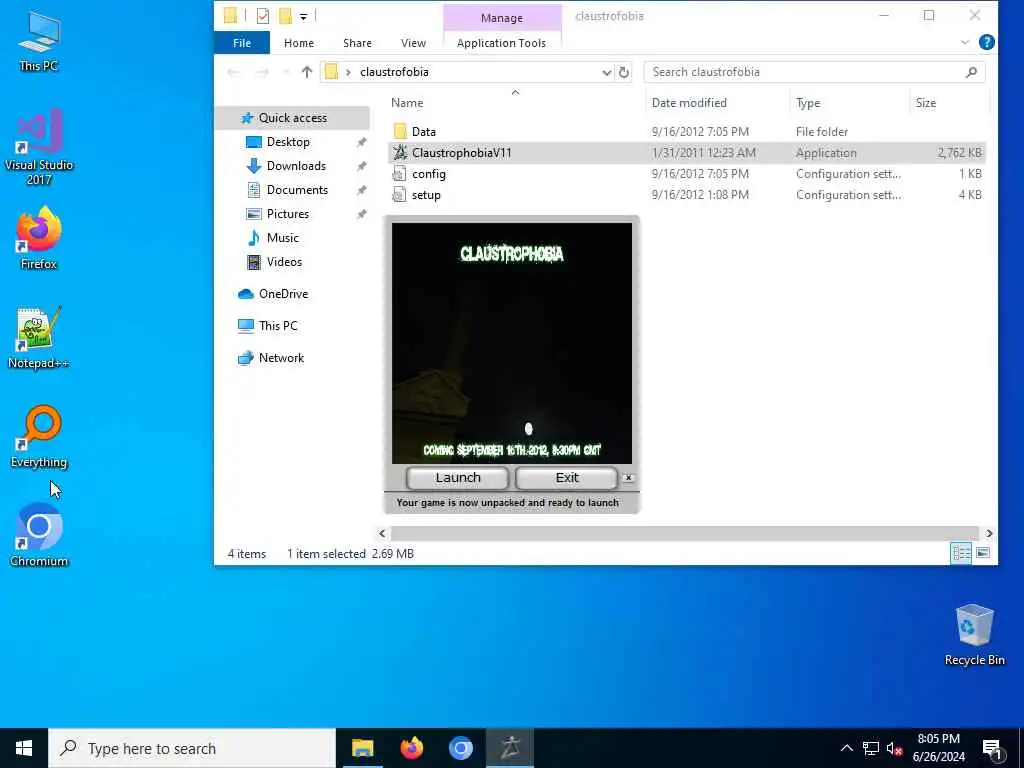Open Visual Studio 2017 desktop shortcut

[x=39, y=146]
